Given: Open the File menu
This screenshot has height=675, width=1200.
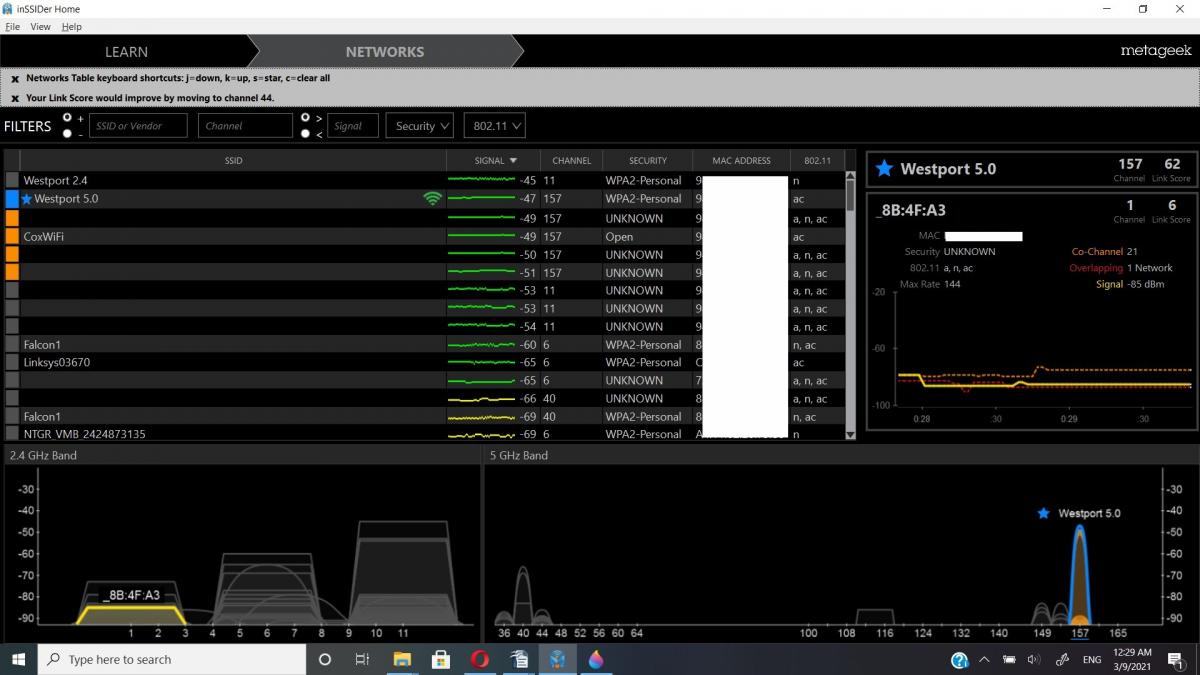Looking at the screenshot, I should click(x=13, y=27).
